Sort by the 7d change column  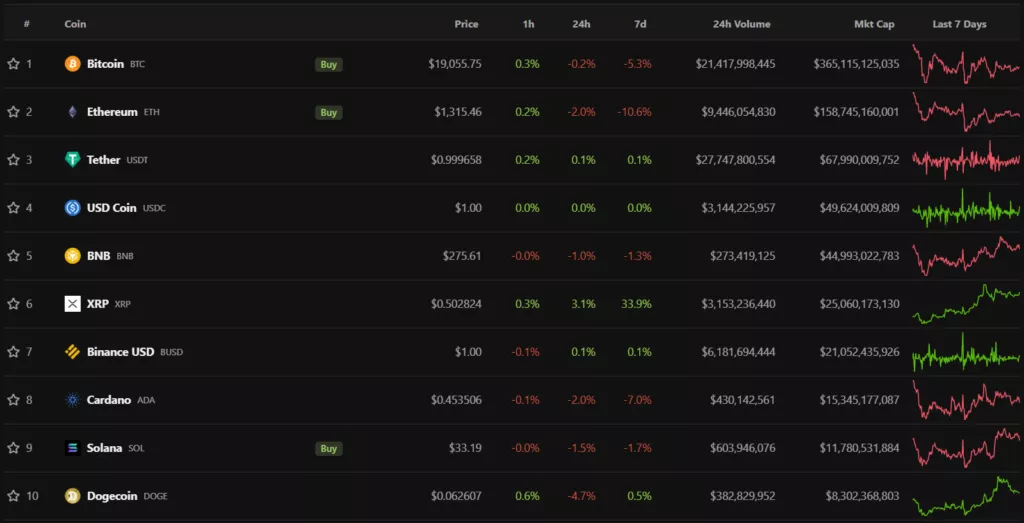click(639, 24)
